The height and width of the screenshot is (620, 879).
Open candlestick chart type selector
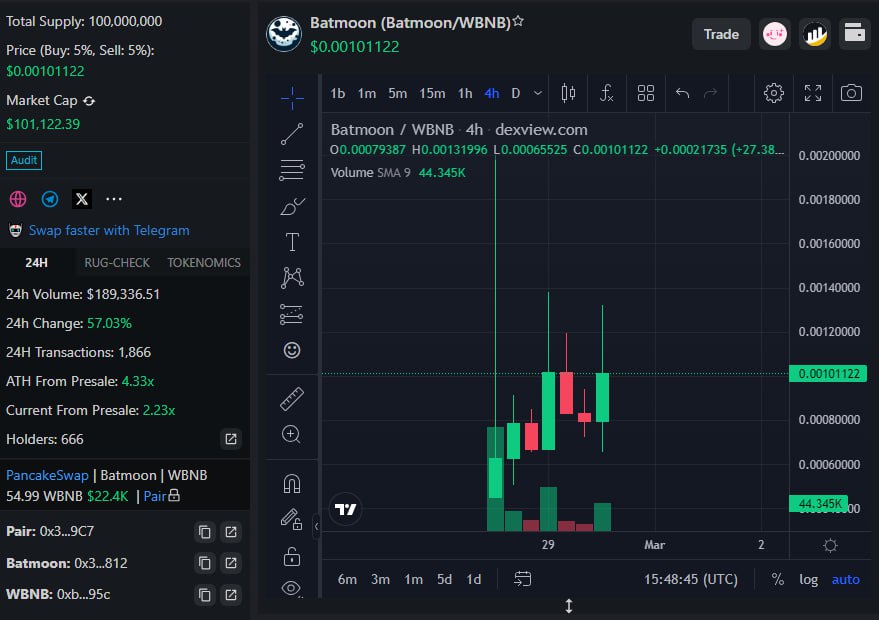coord(568,93)
